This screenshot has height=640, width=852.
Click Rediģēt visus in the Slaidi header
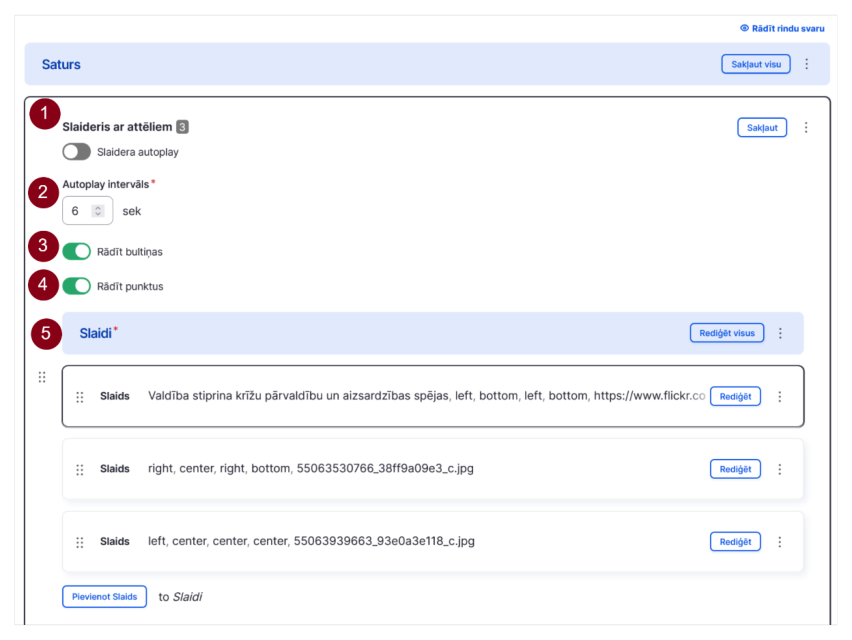coord(727,333)
